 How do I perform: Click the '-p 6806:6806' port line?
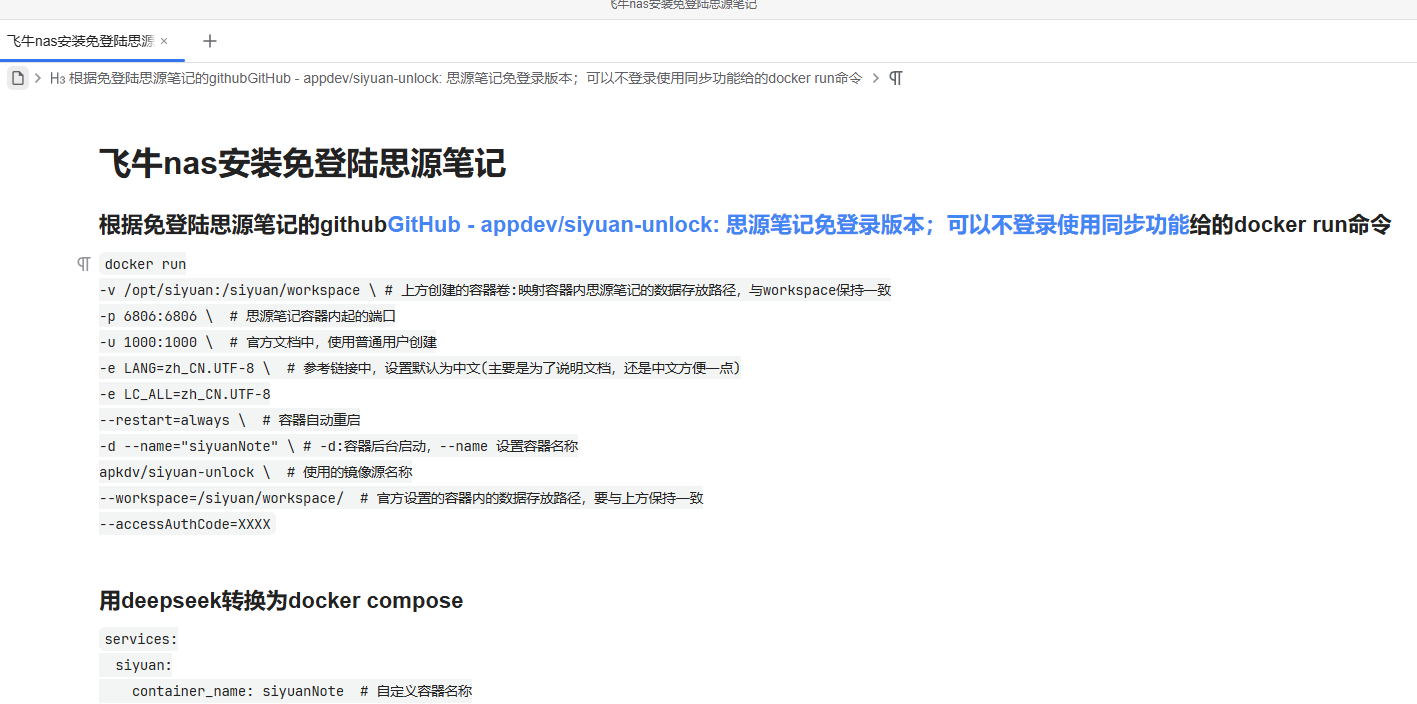click(x=248, y=316)
